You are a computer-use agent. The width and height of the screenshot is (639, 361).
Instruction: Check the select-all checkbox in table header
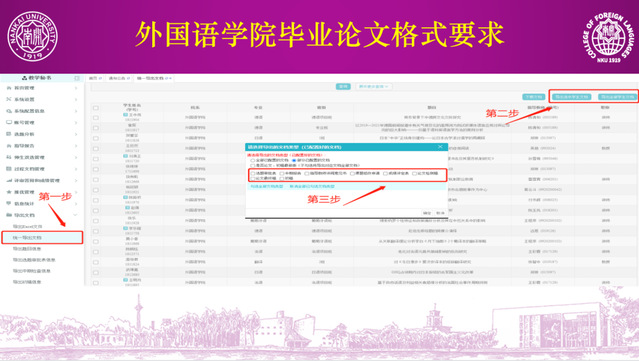point(96,108)
